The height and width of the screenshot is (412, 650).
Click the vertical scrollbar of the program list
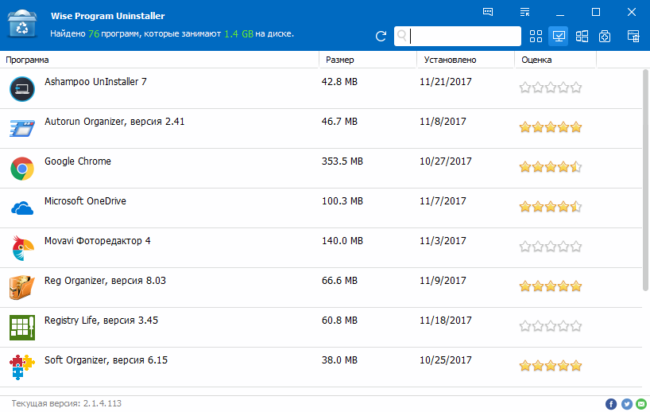tap(645, 180)
